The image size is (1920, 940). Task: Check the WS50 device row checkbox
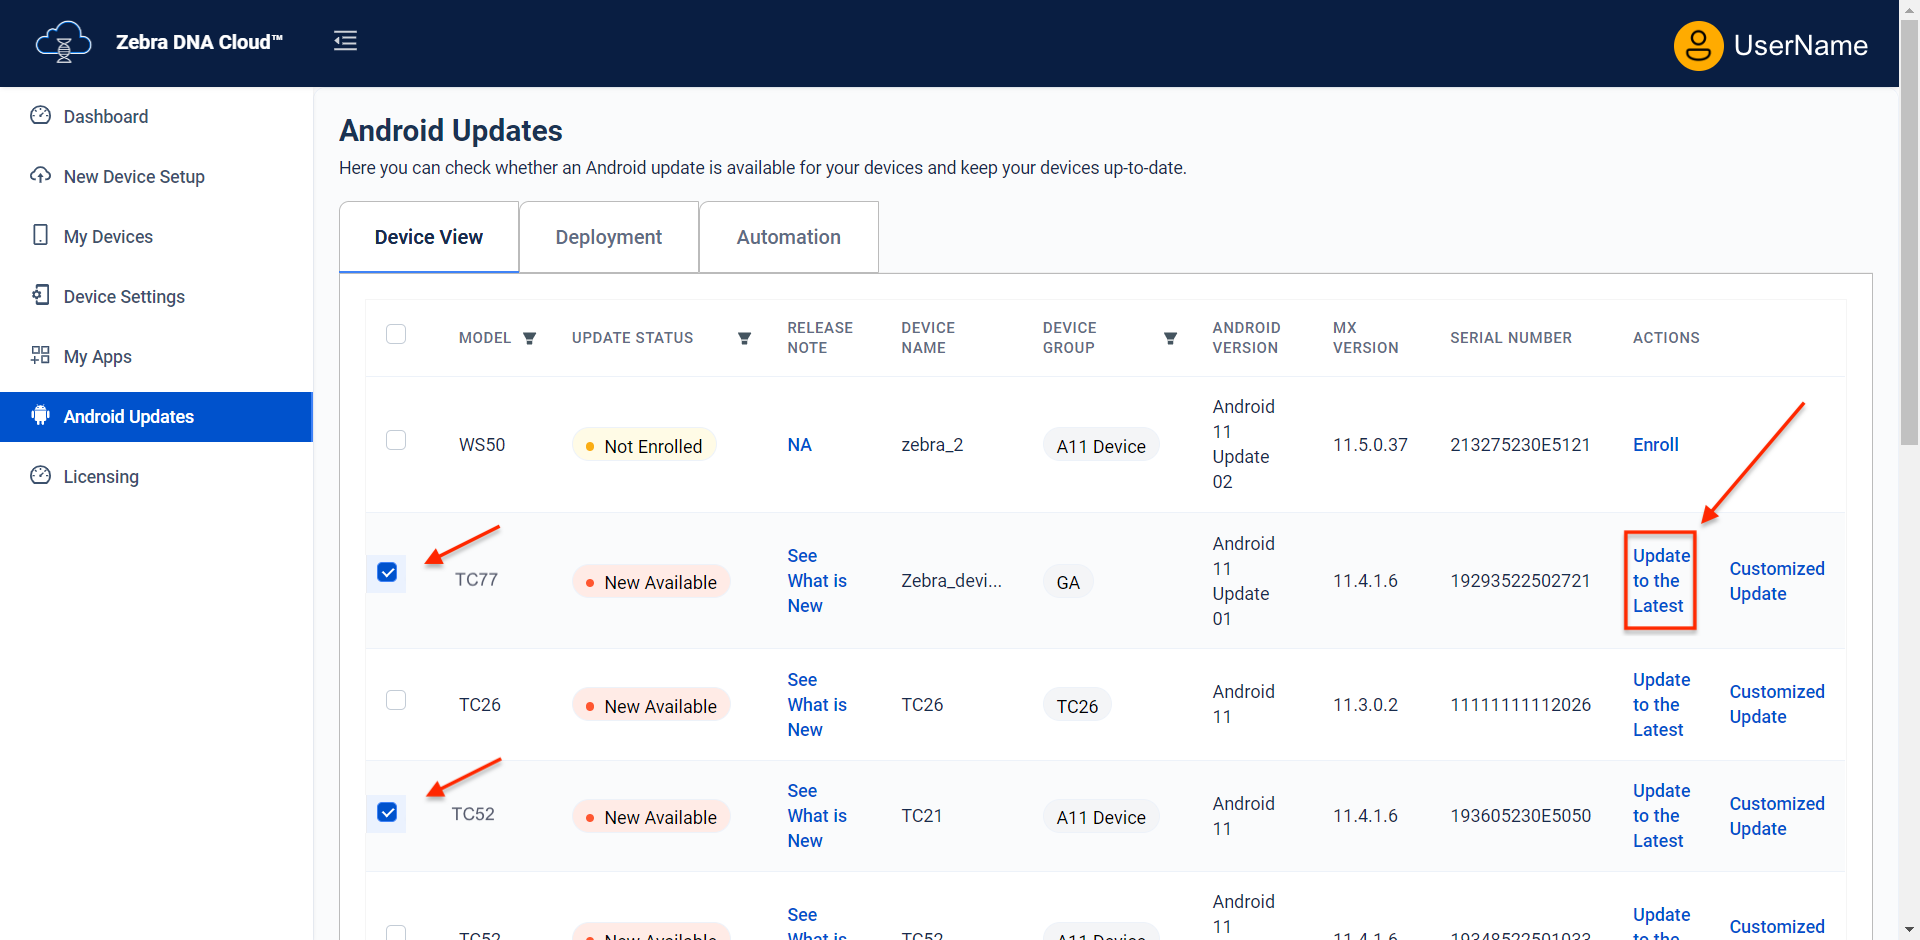[396, 441]
